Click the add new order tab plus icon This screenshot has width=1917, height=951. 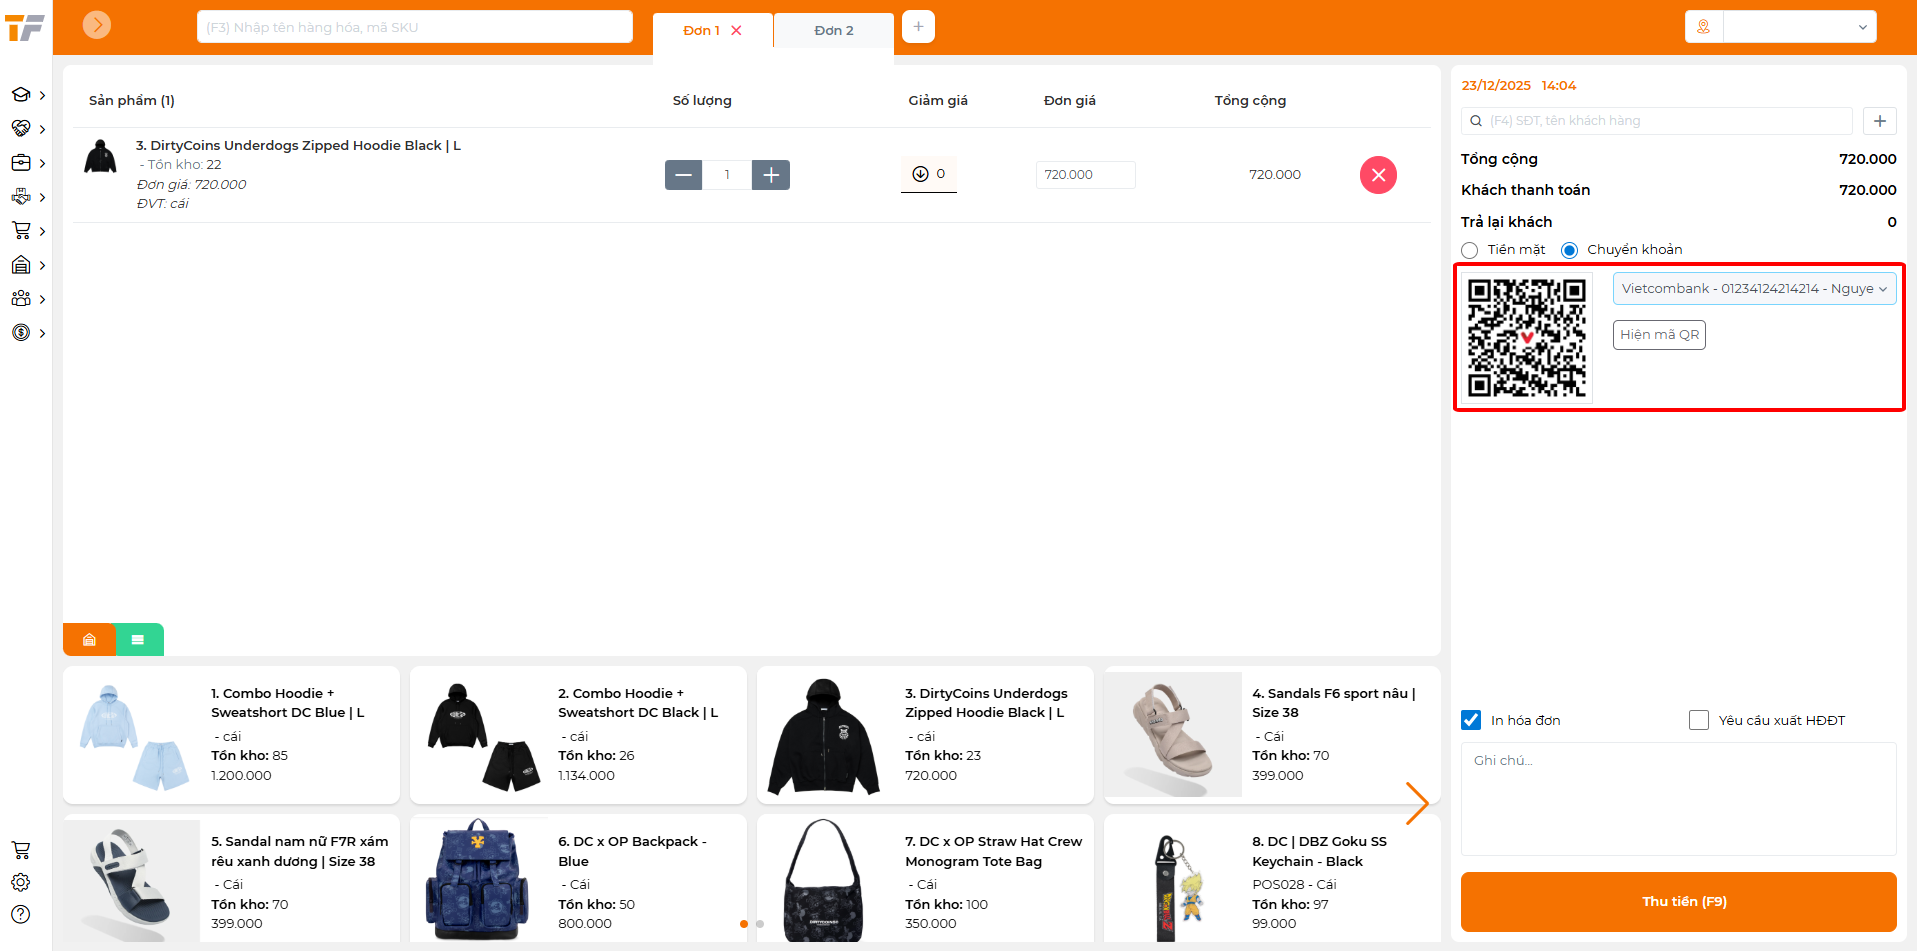coord(918,27)
